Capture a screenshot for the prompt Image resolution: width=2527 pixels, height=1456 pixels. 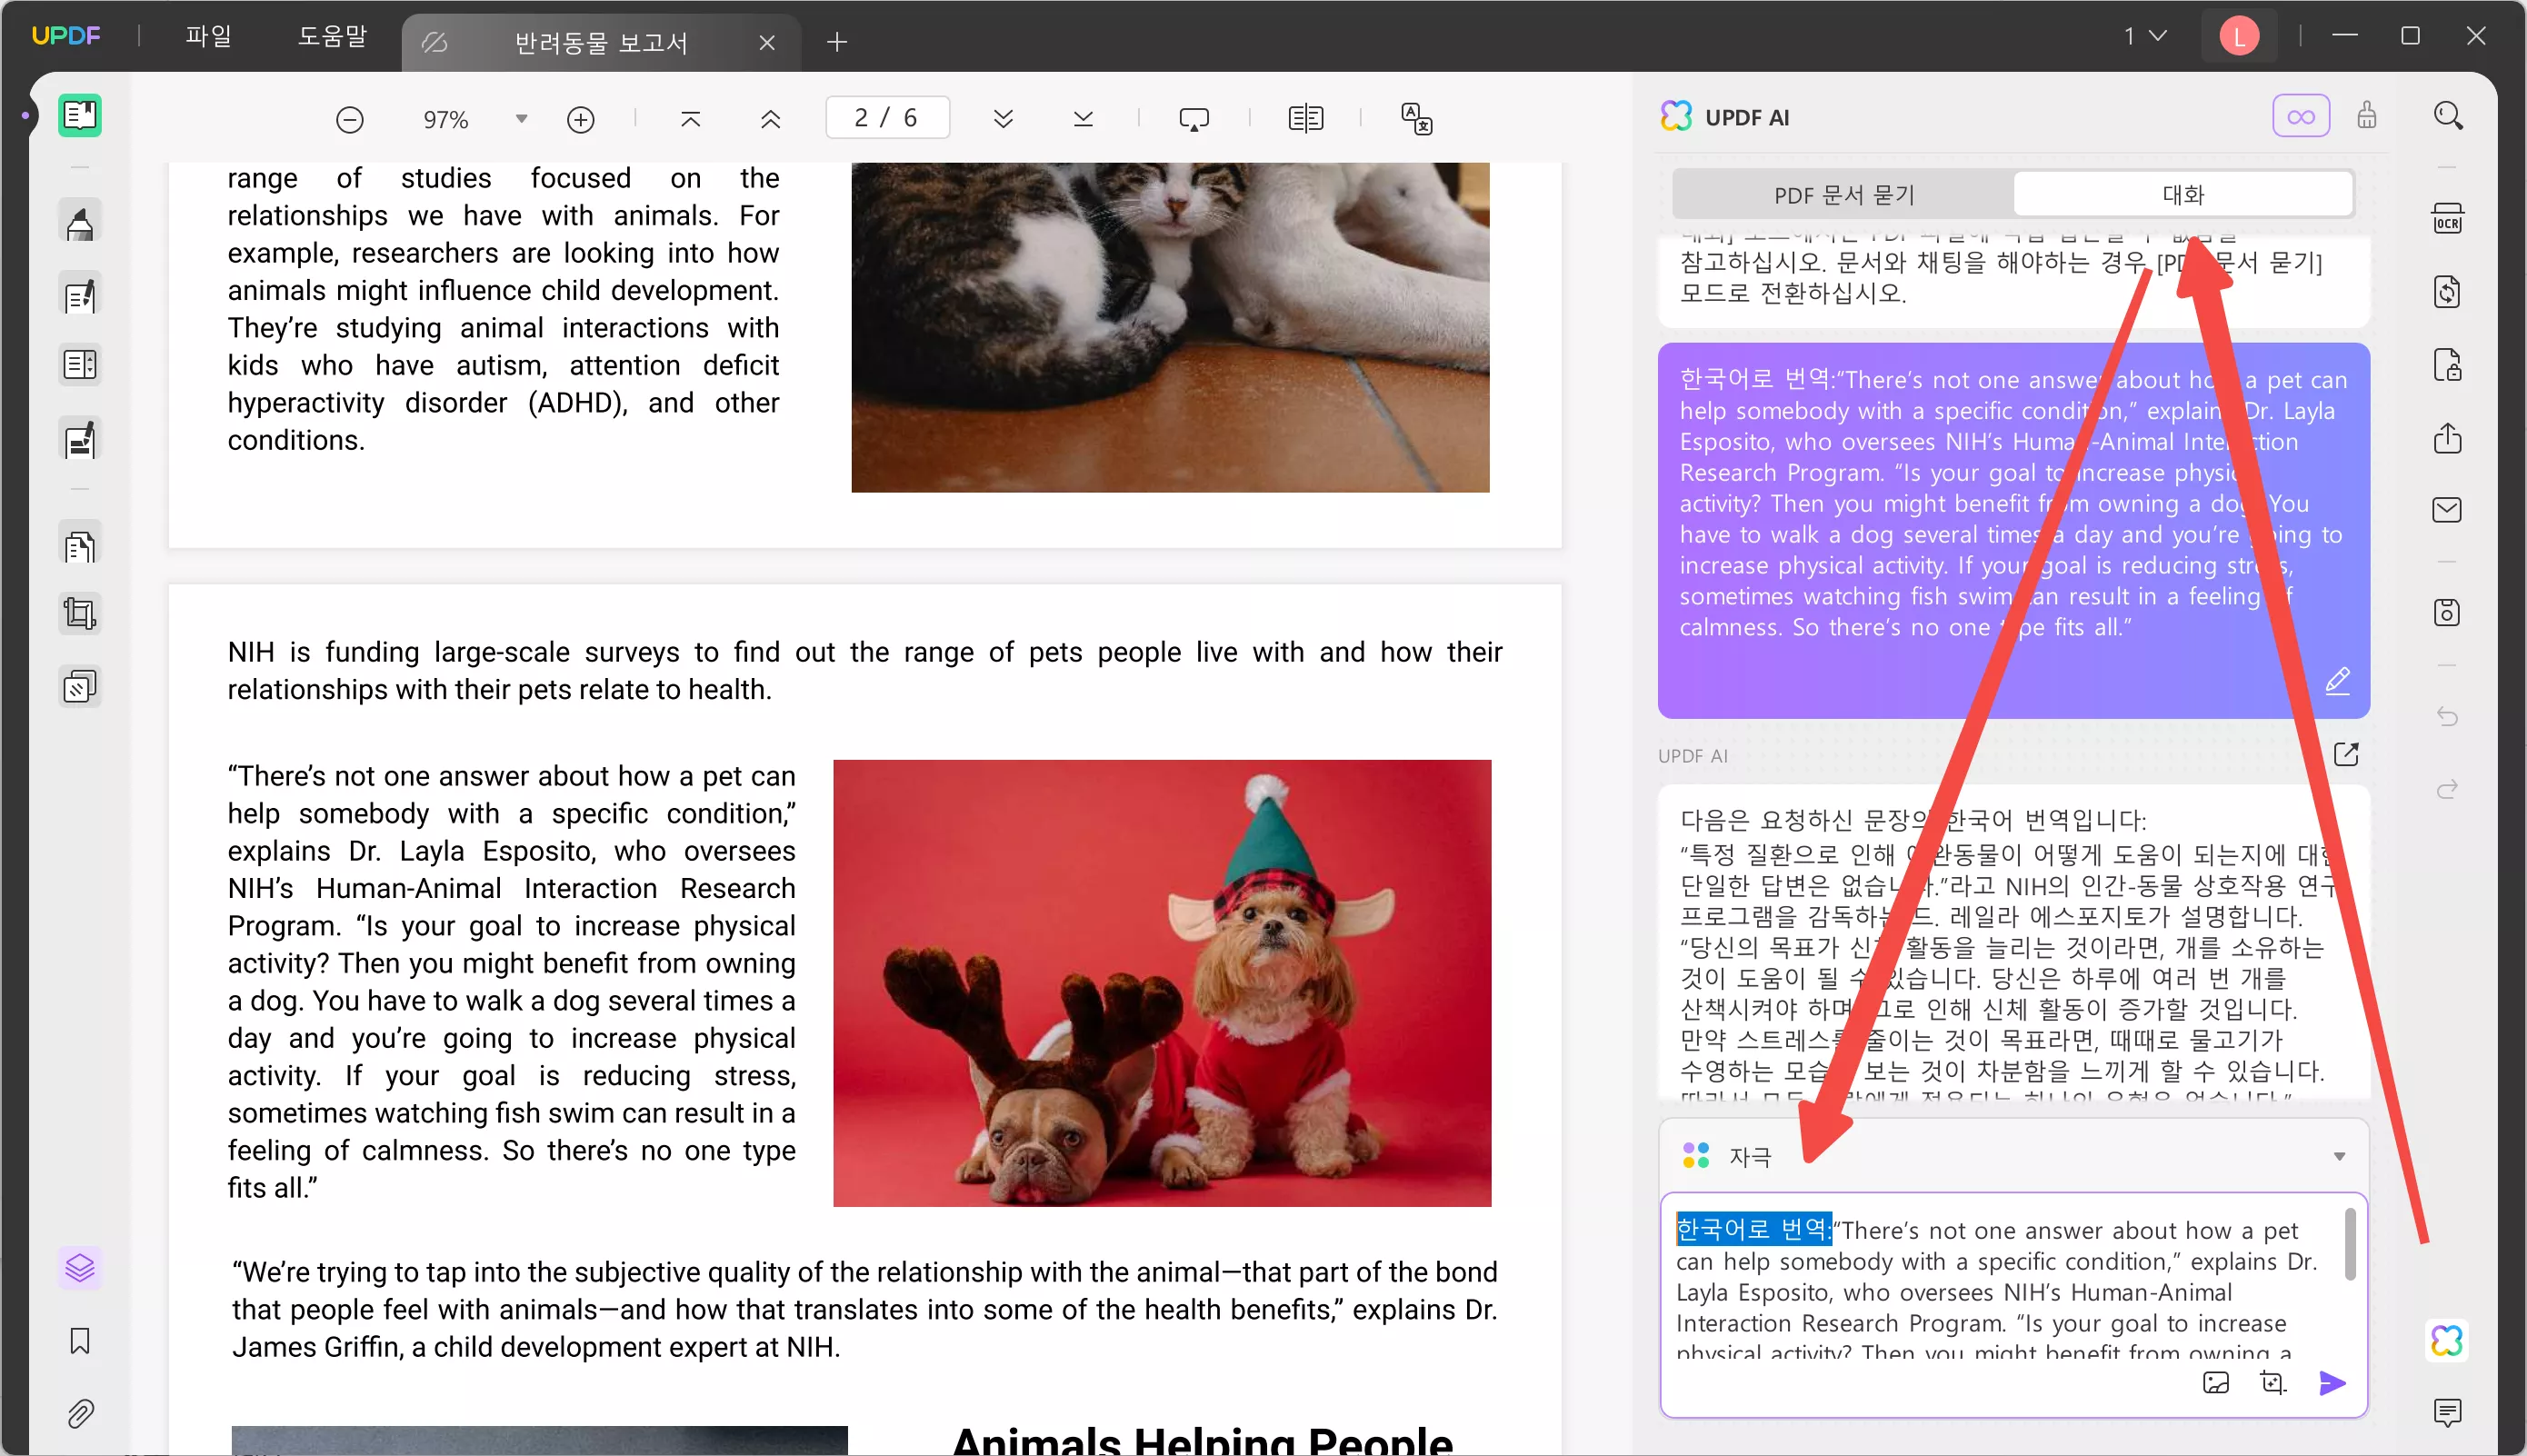2273,1383
